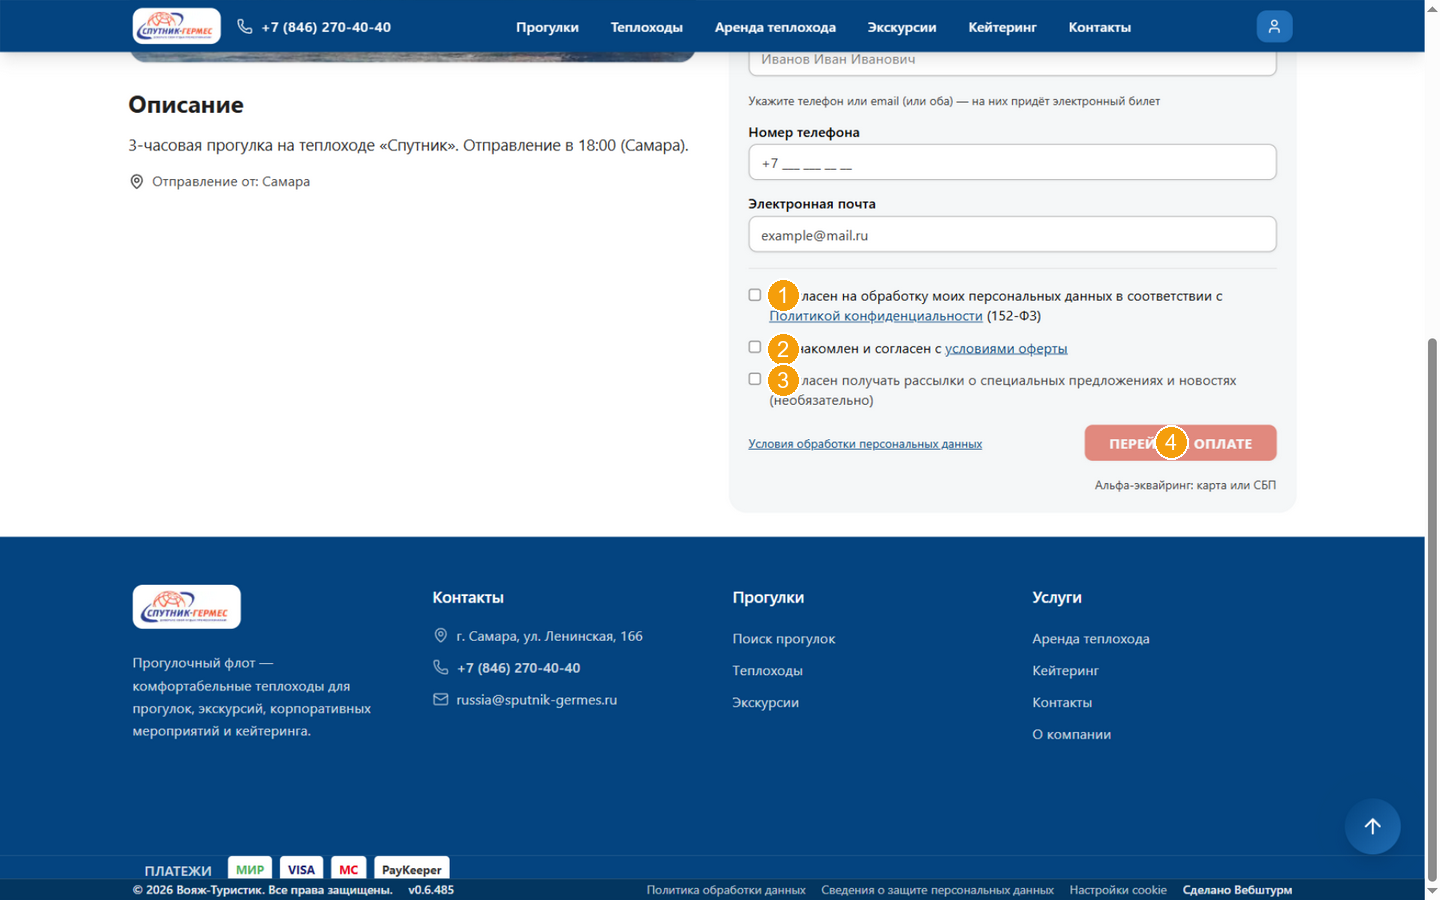Open Контакты in the top navigation
Screen dimensions: 1440x900
coord(1100,27)
